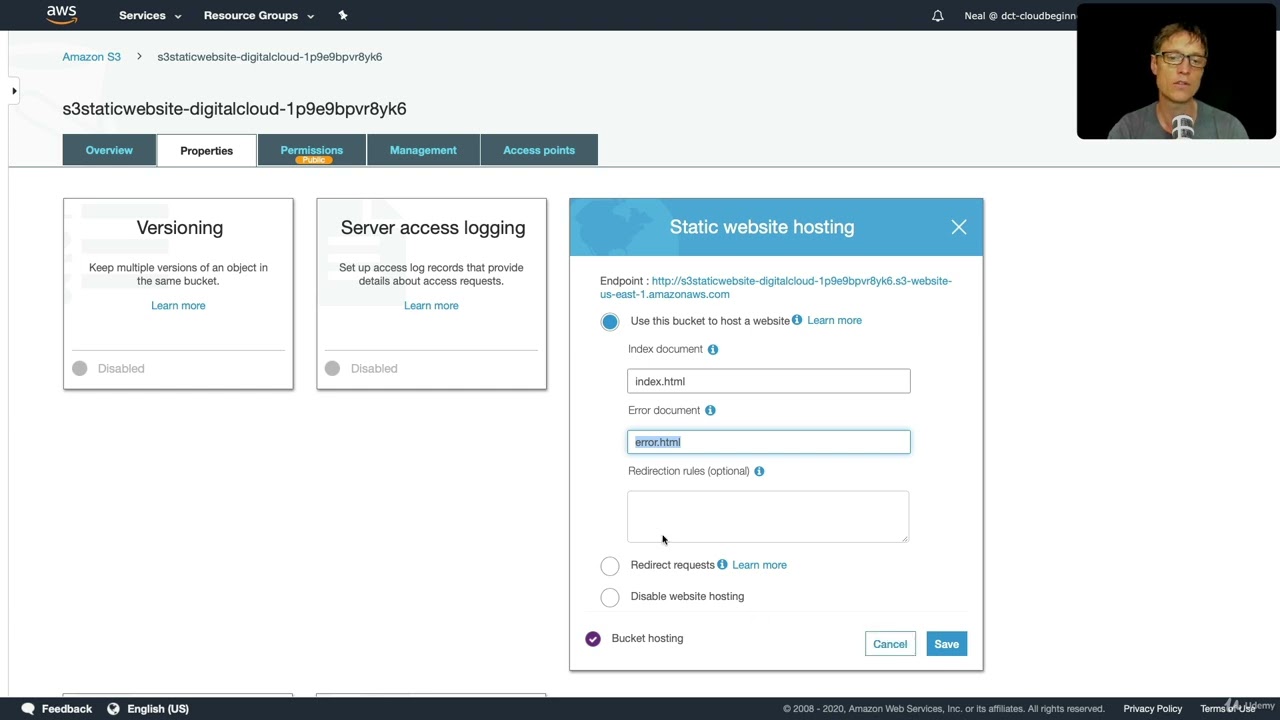Click the bucket name breadcrumb text
Viewport: 1280px width, 720px height.
270,57
